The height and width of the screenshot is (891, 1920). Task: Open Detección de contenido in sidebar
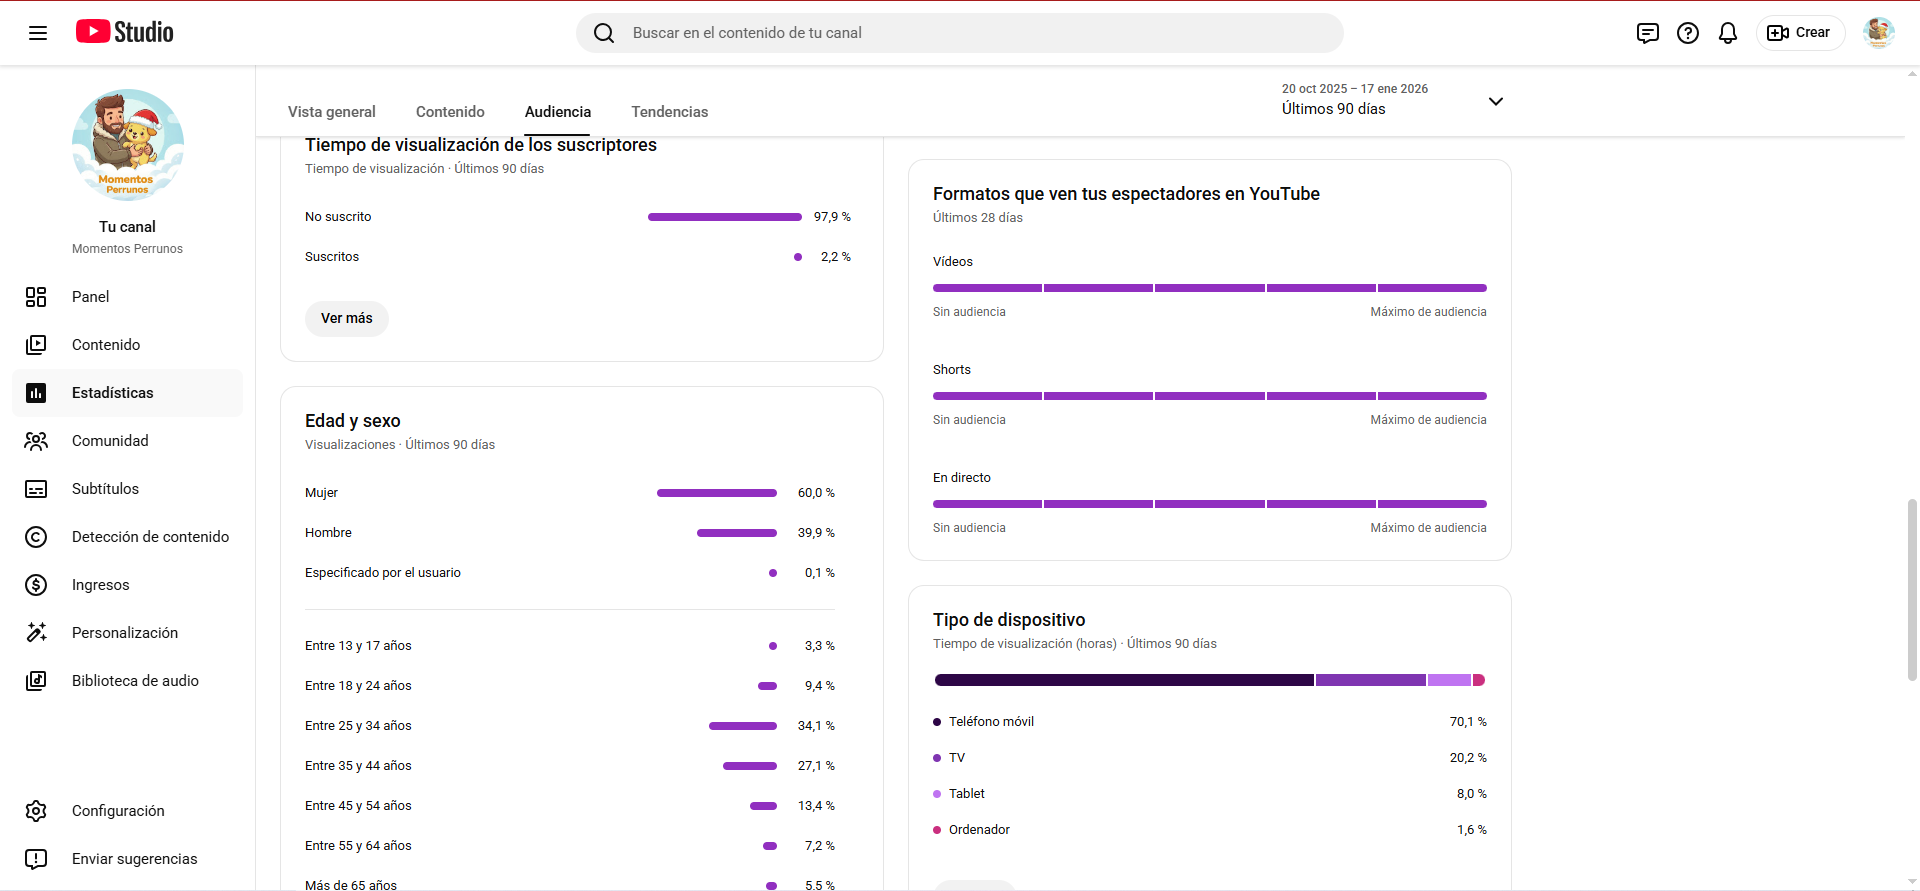[x=150, y=537]
